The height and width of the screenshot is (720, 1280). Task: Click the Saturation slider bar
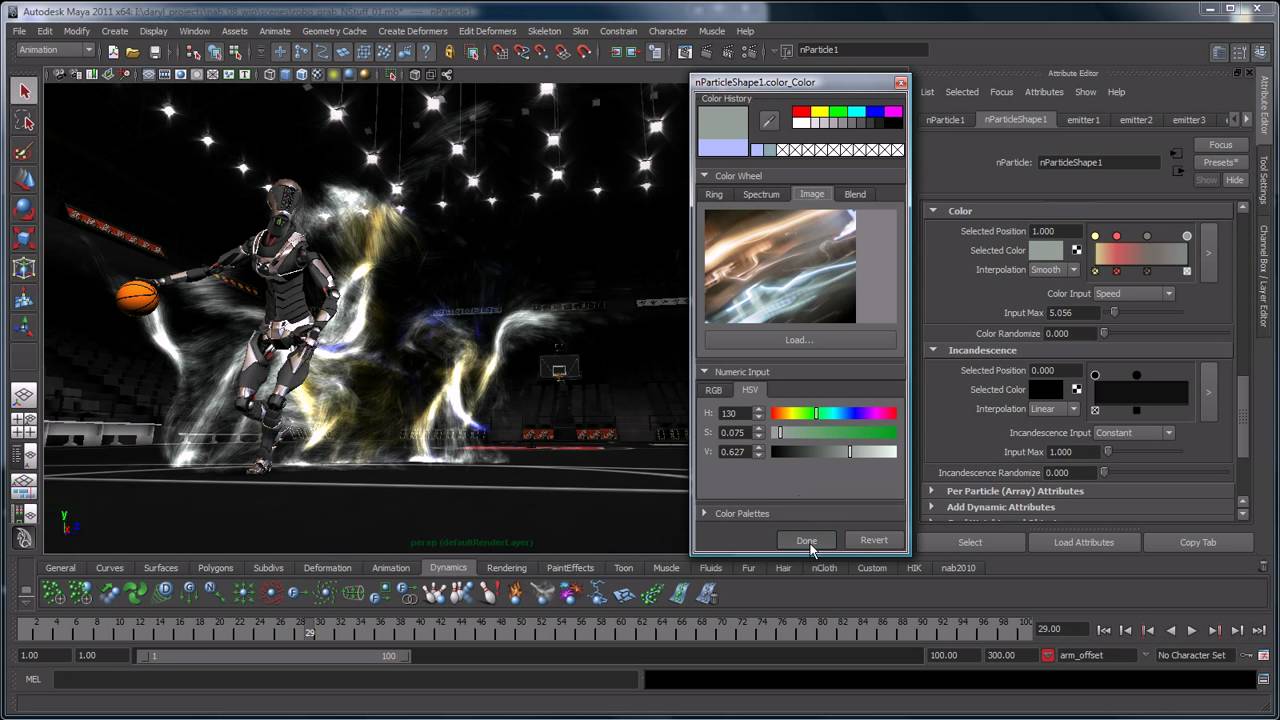(833, 433)
